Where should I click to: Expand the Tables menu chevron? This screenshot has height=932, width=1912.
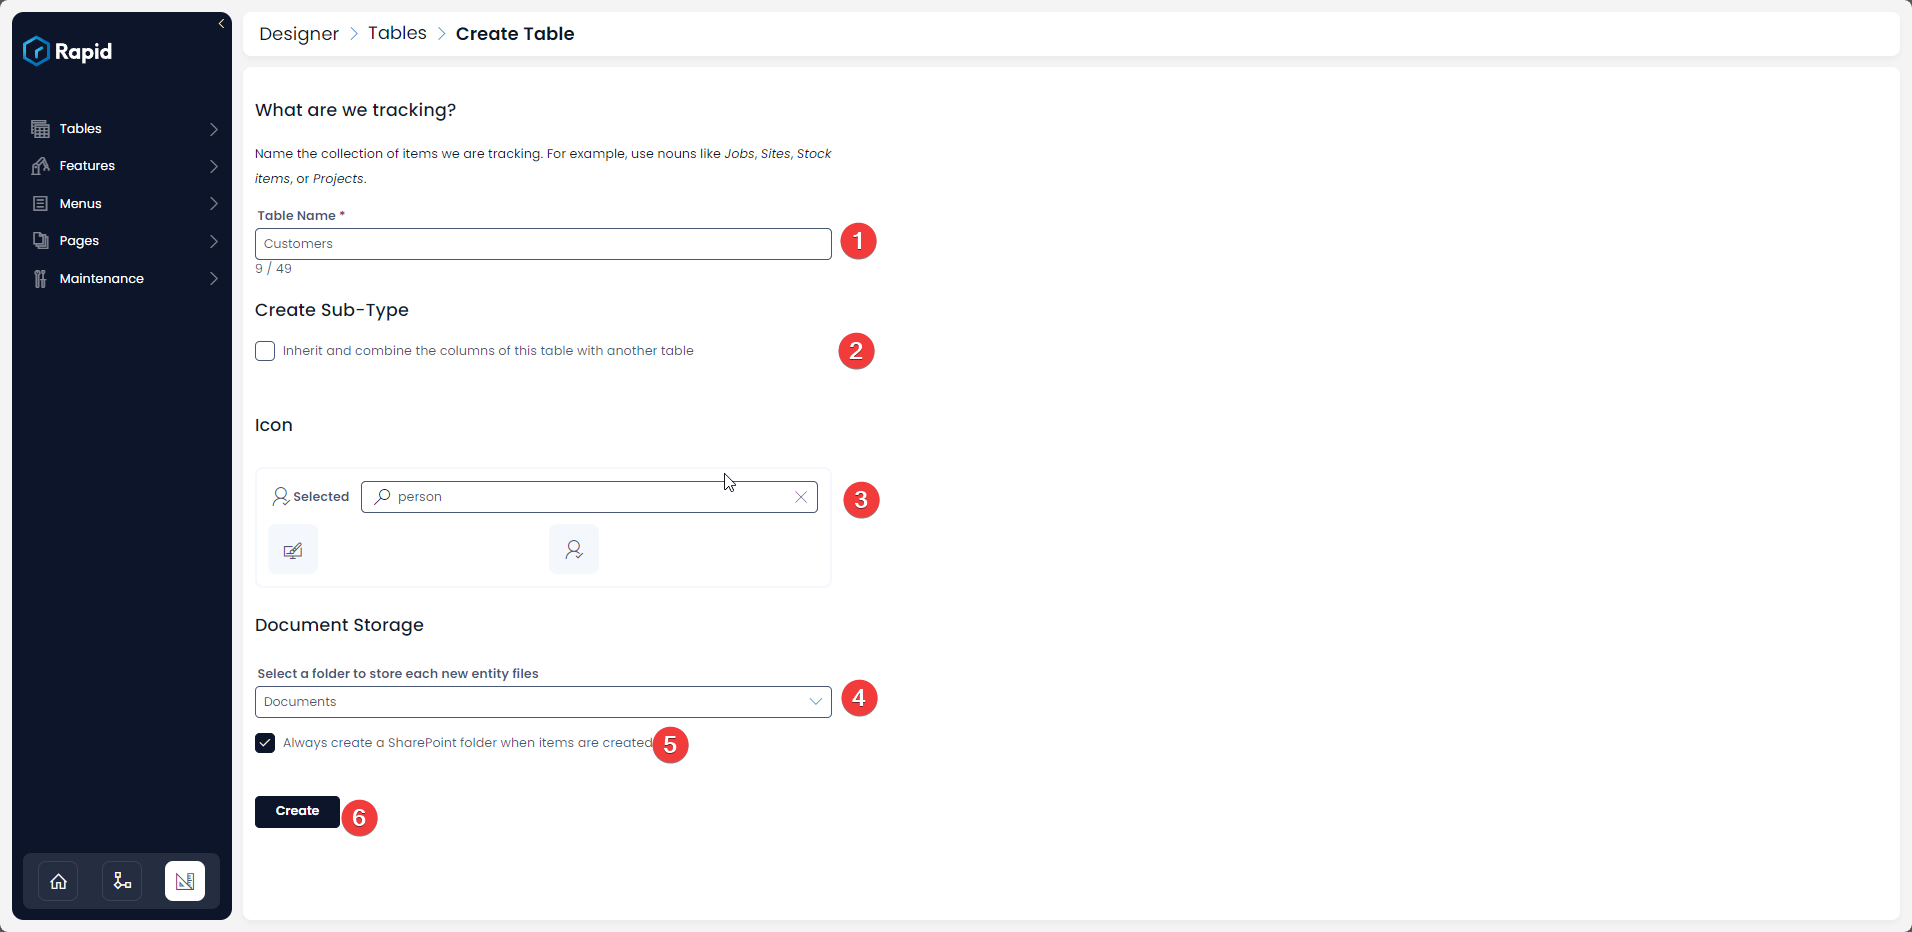214,129
